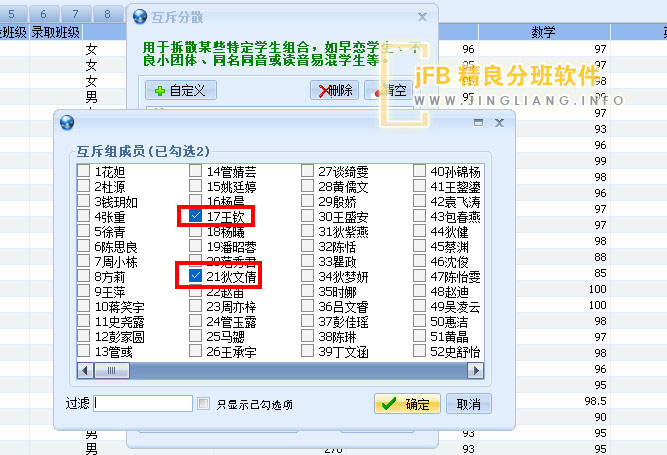Screen dimensions: 667x455
Task: Check the 52史舒怡 checkbox
Action: click(x=419, y=351)
